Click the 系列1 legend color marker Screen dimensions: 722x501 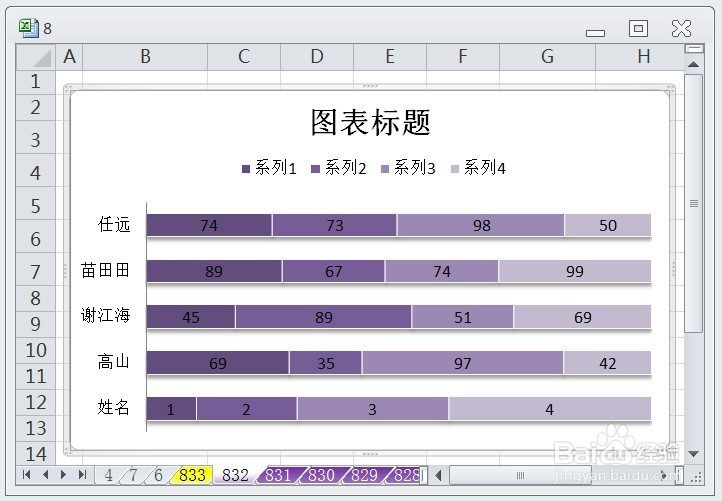tap(246, 169)
